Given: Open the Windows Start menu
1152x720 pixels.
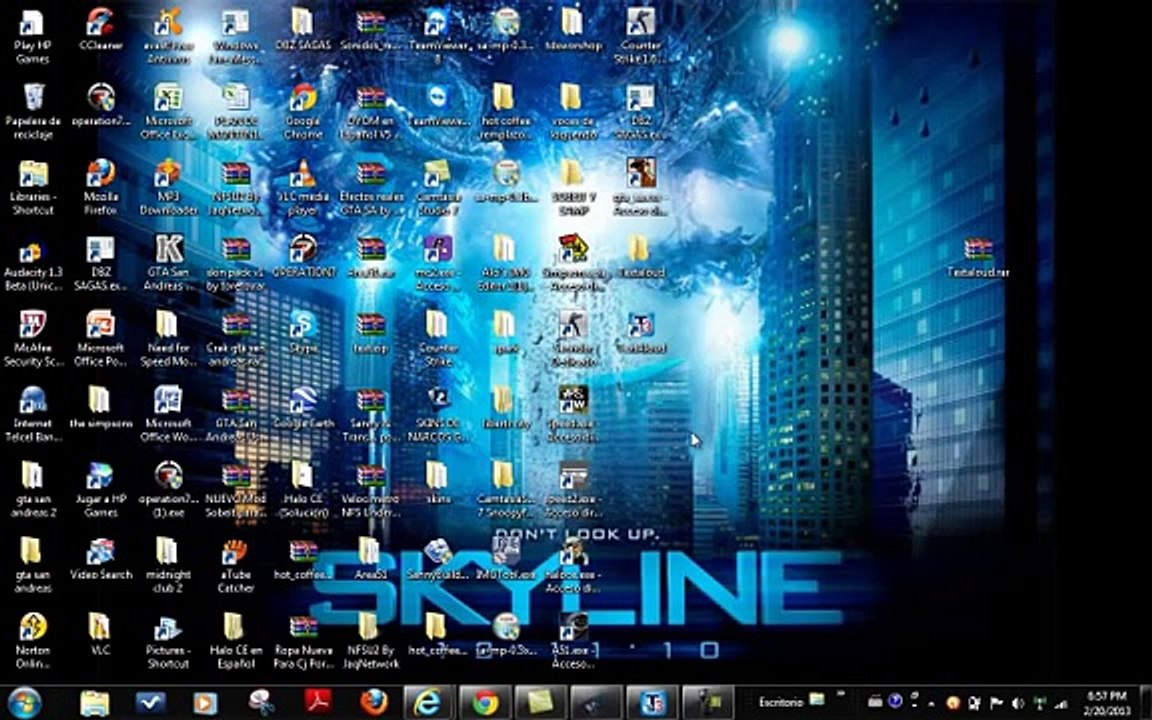Looking at the screenshot, I should pyautogui.click(x=24, y=702).
